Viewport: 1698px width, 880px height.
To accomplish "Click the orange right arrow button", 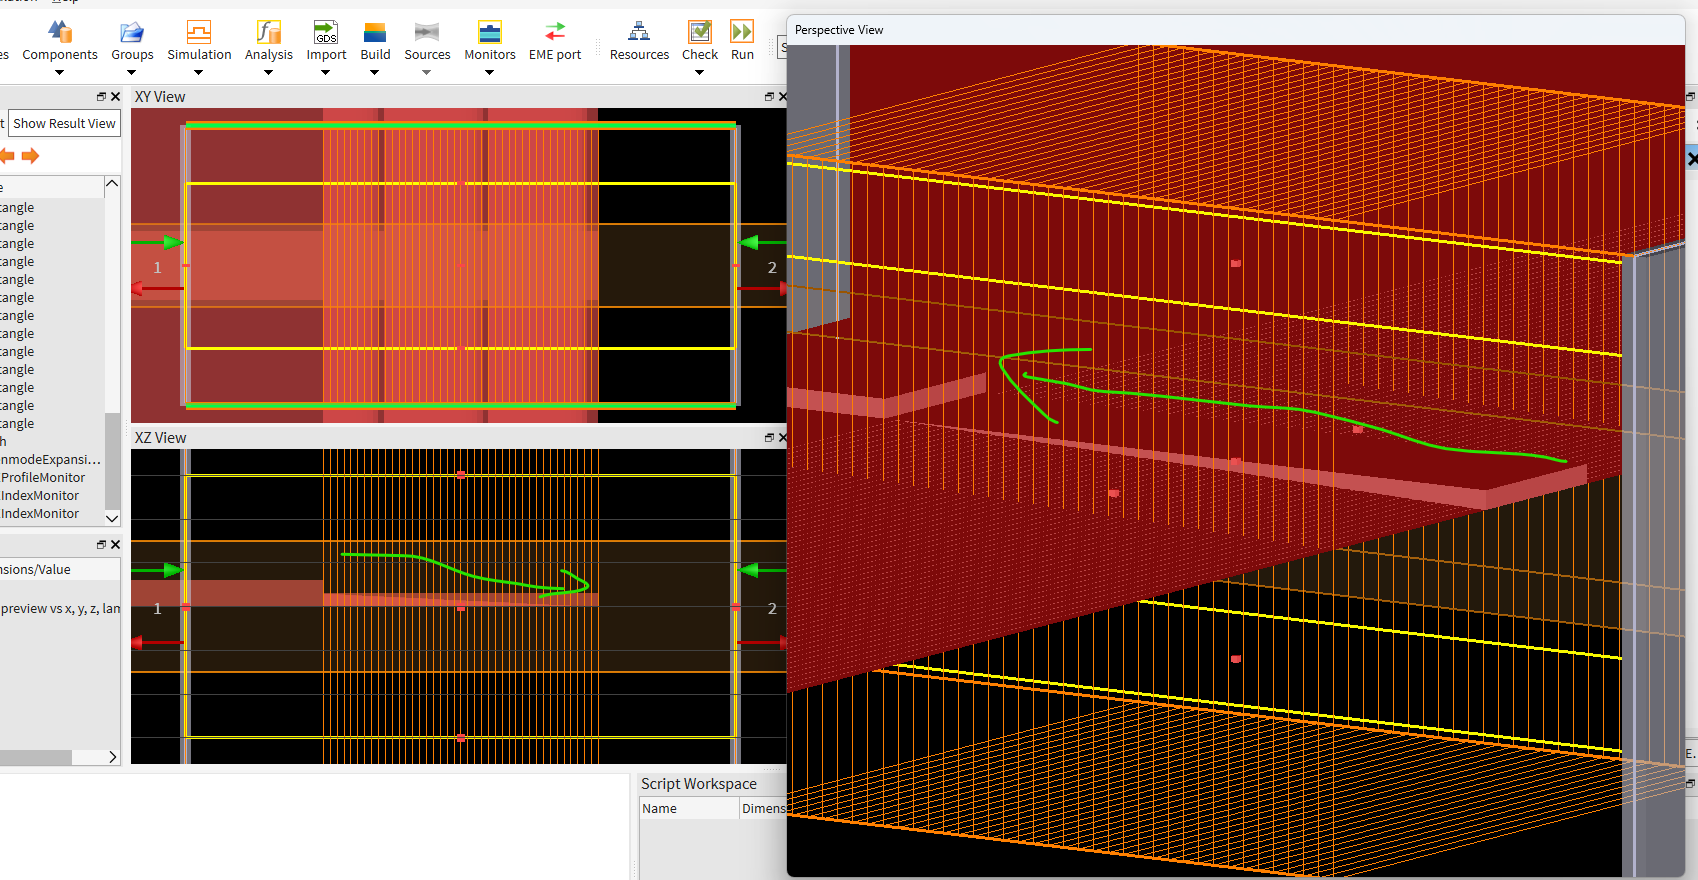I will (31, 156).
